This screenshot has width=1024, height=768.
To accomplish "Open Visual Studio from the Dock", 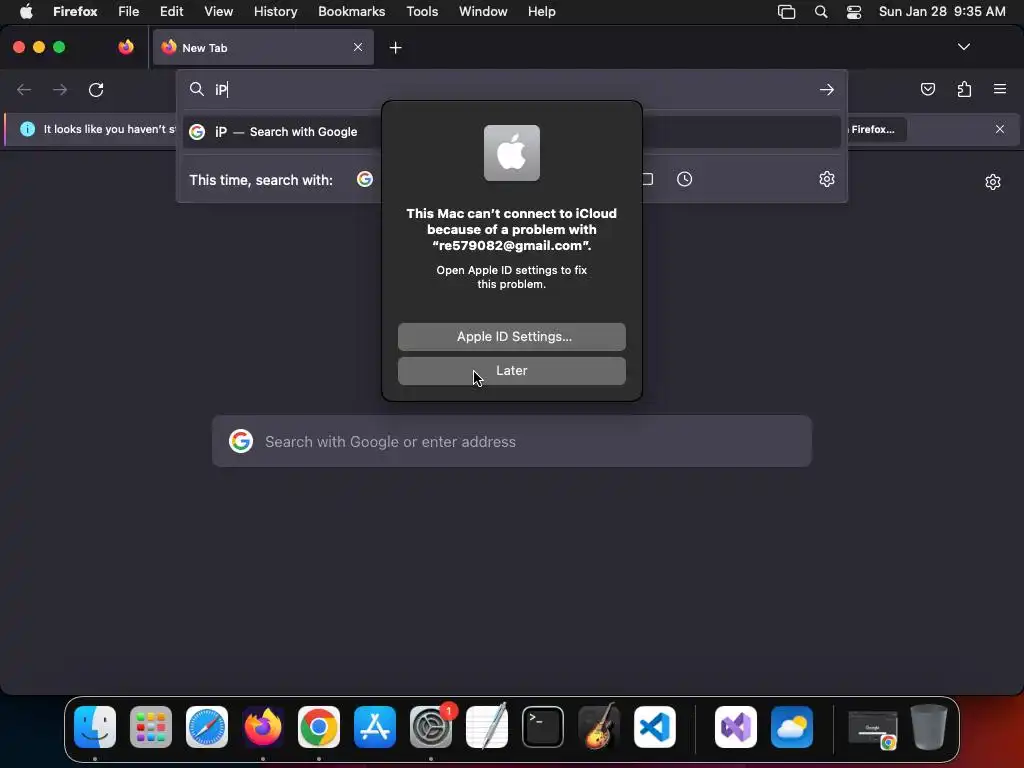I will coord(736,726).
